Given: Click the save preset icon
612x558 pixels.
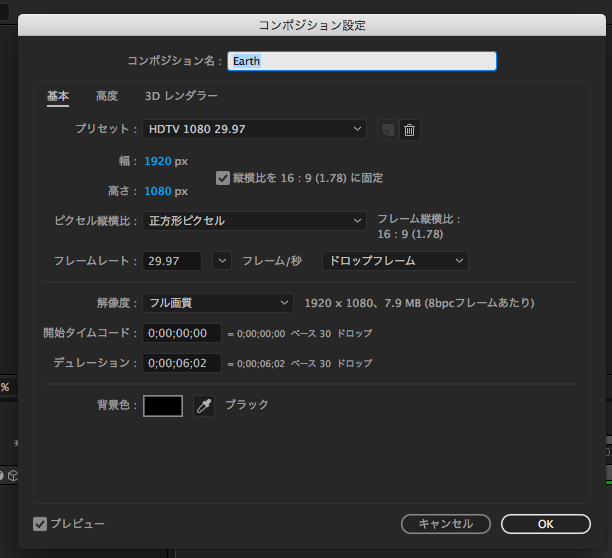Looking at the screenshot, I should (388, 130).
